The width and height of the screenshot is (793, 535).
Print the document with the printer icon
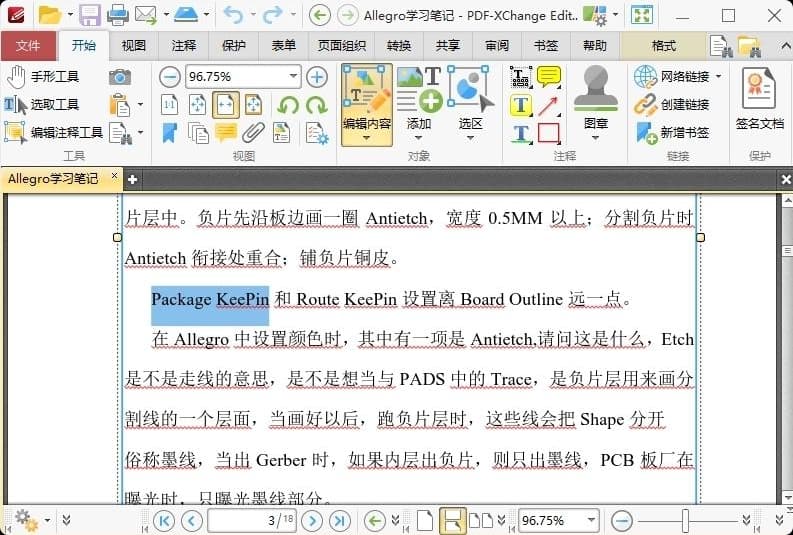118,15
